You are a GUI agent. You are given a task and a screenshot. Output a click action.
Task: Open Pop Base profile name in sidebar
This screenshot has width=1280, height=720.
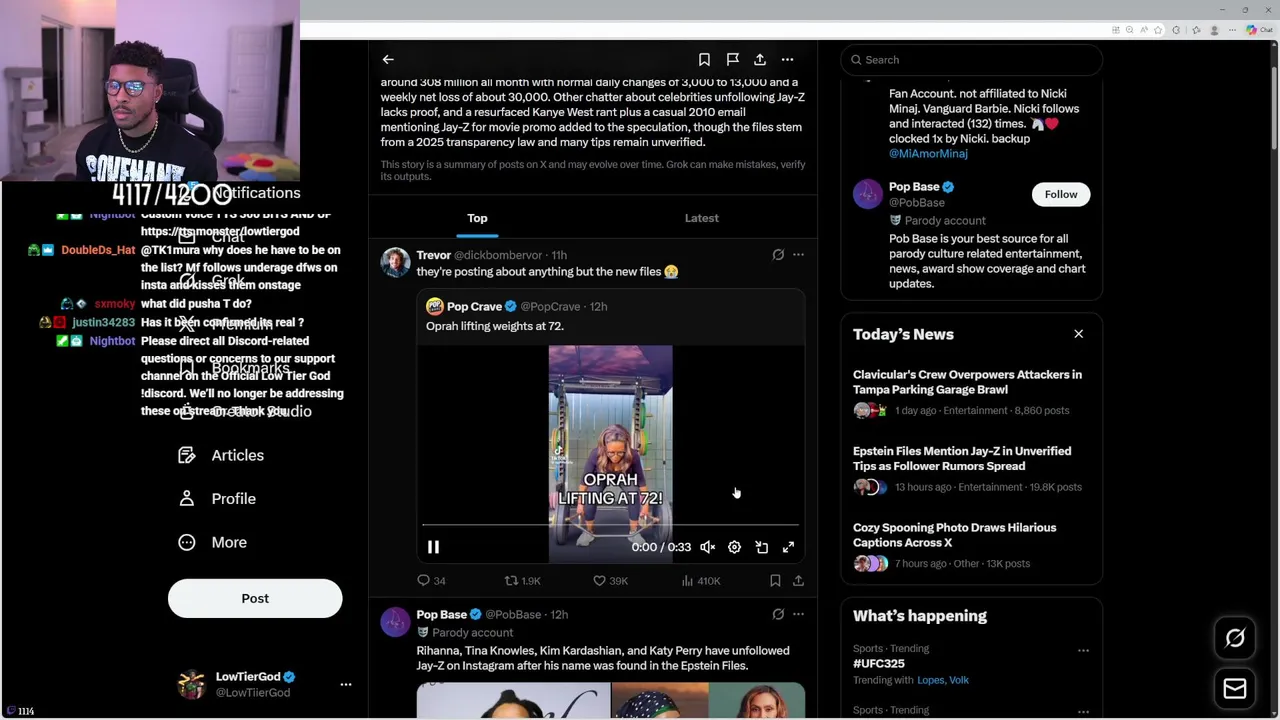tap(914, 187)
